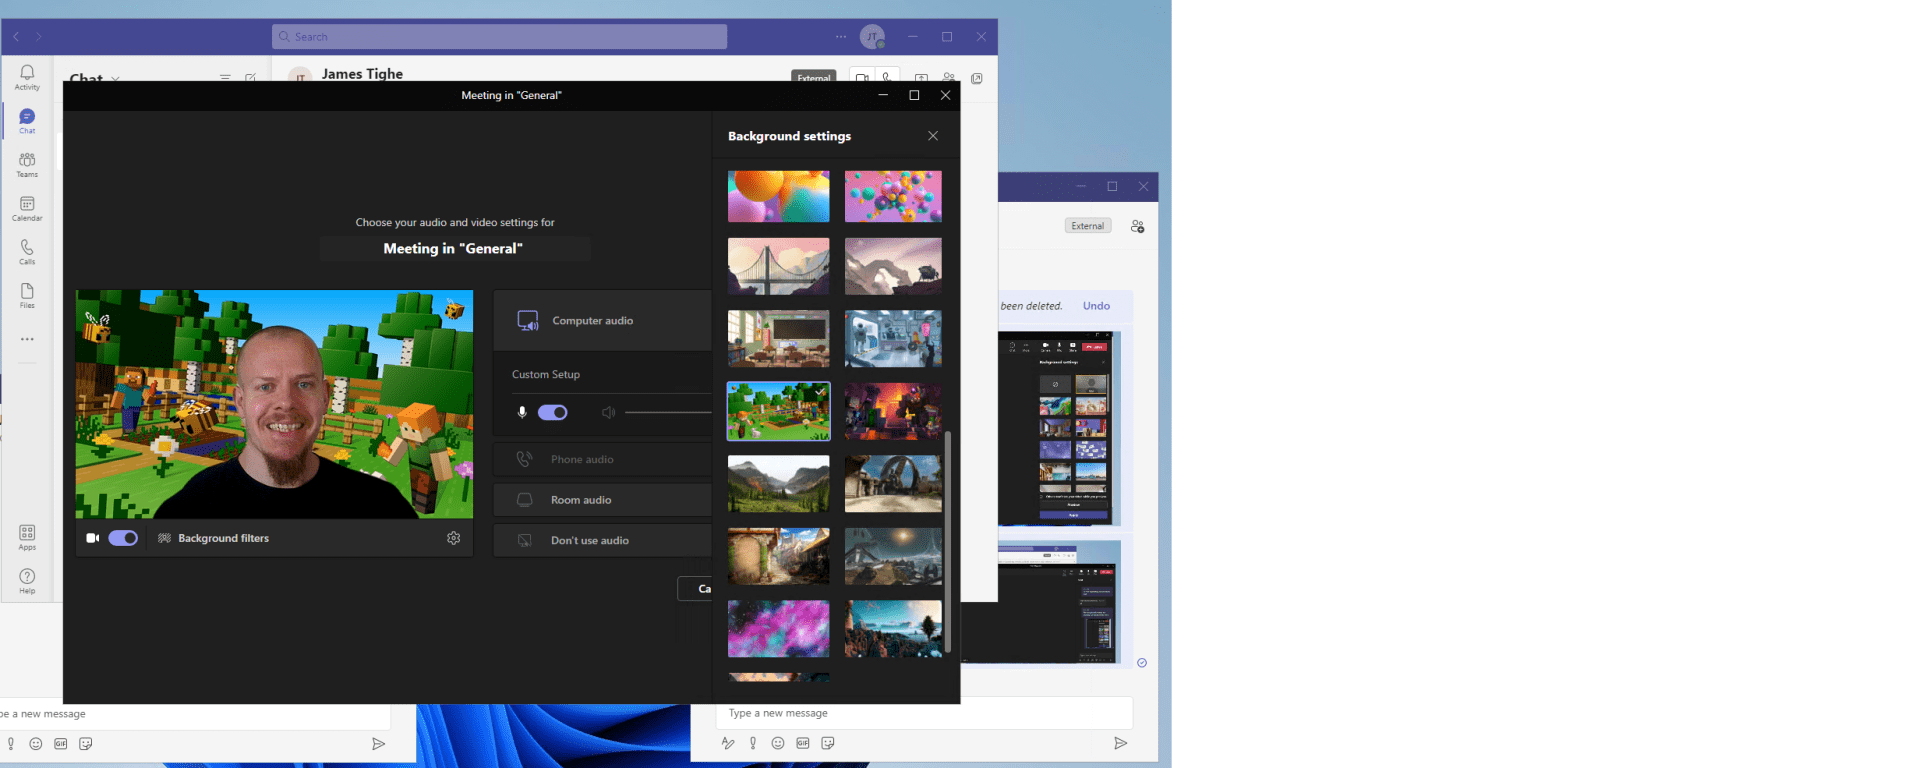Toggle the microphone switch under Custom Setup
The height and width of the screenshot is (768, 1920).
point(552,412)
